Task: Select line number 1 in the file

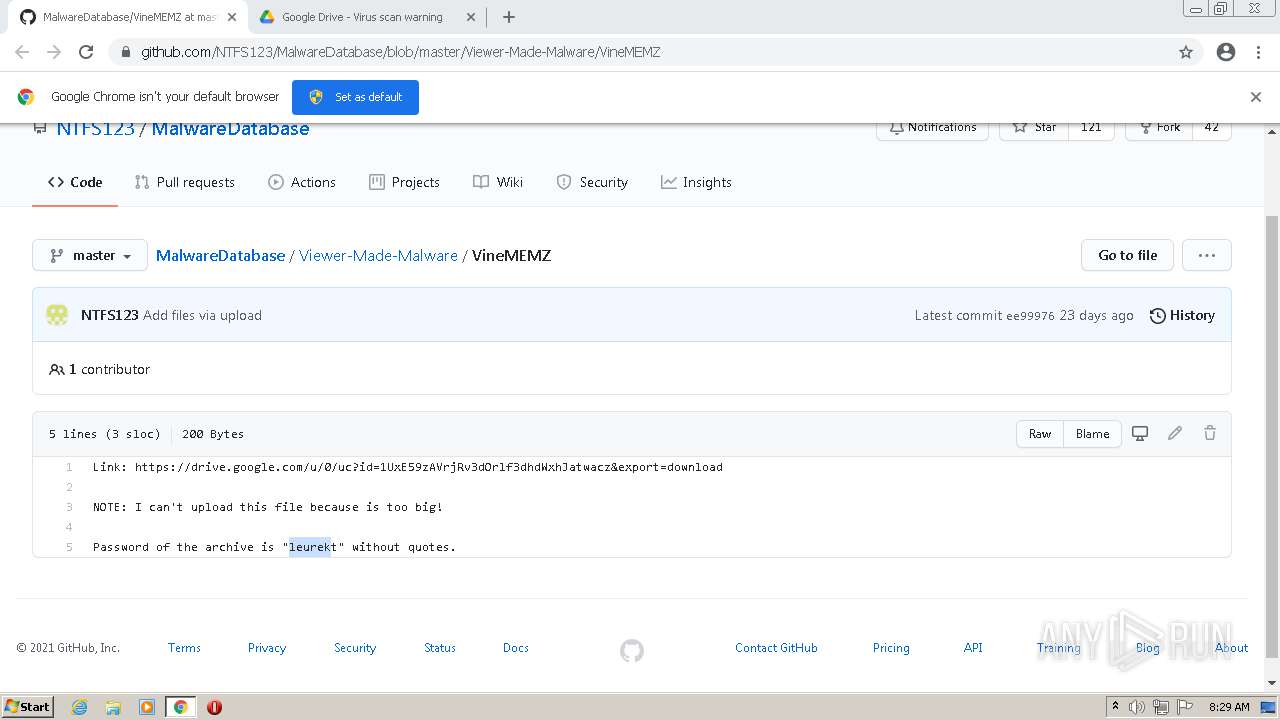Action: pyautogui.click(x=69, y=467)
